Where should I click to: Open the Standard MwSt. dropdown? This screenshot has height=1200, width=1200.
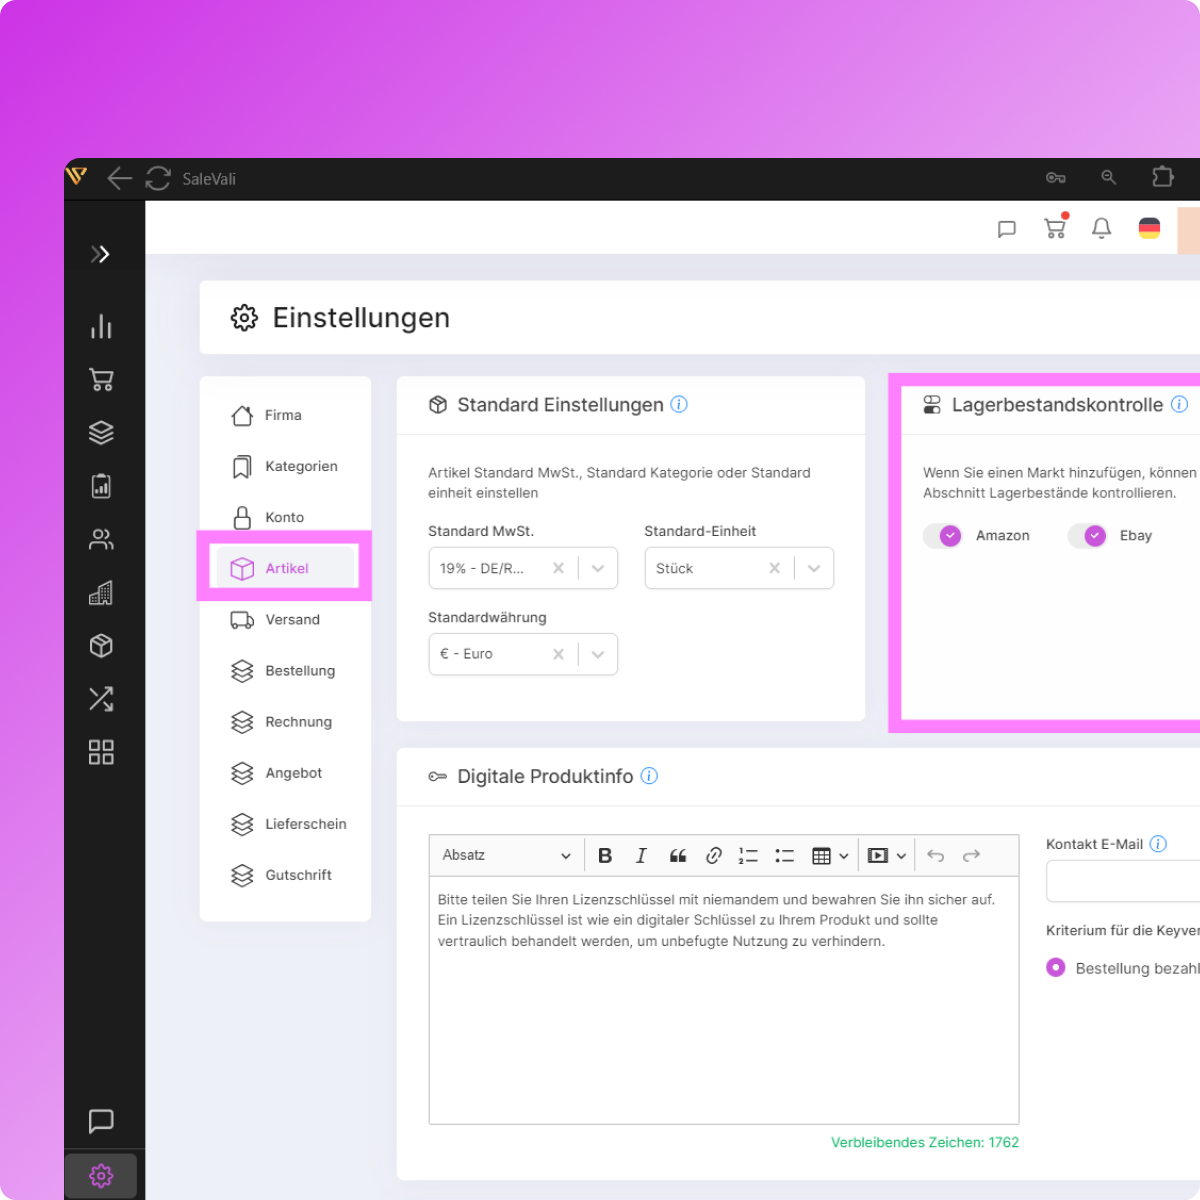598,568
